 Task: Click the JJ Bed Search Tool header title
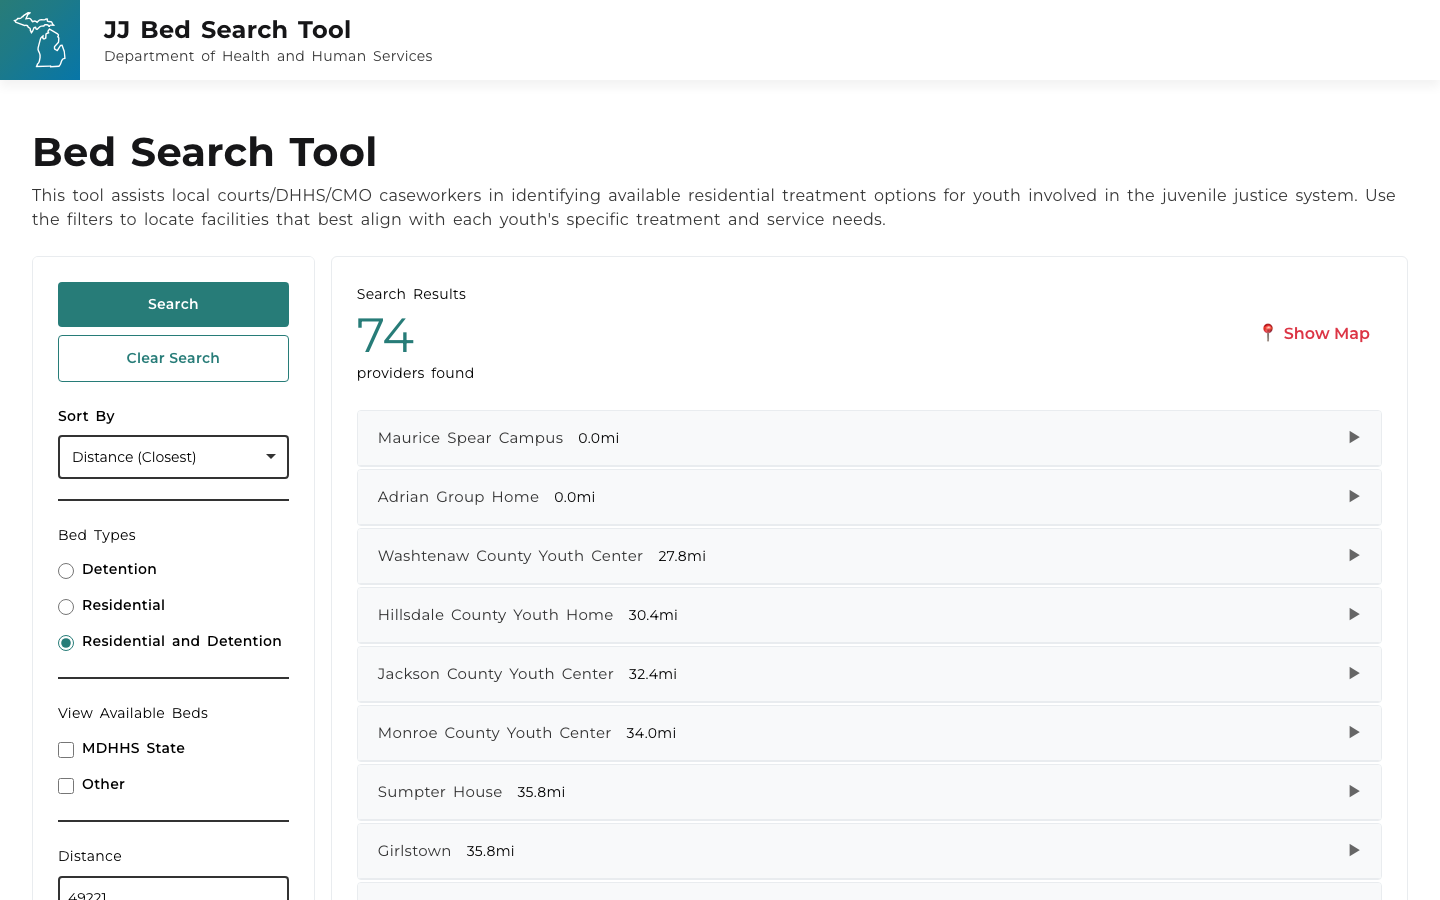[x=227, y=30]
